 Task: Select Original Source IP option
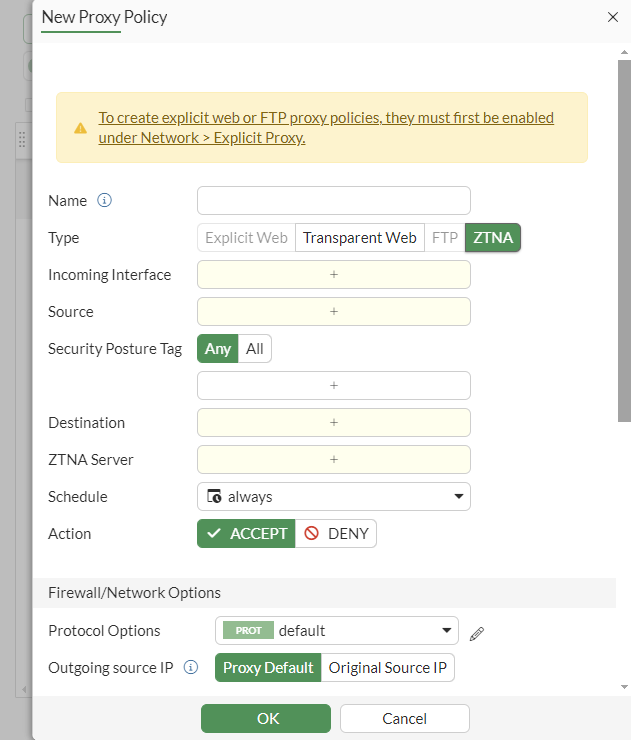pos(388,668)
